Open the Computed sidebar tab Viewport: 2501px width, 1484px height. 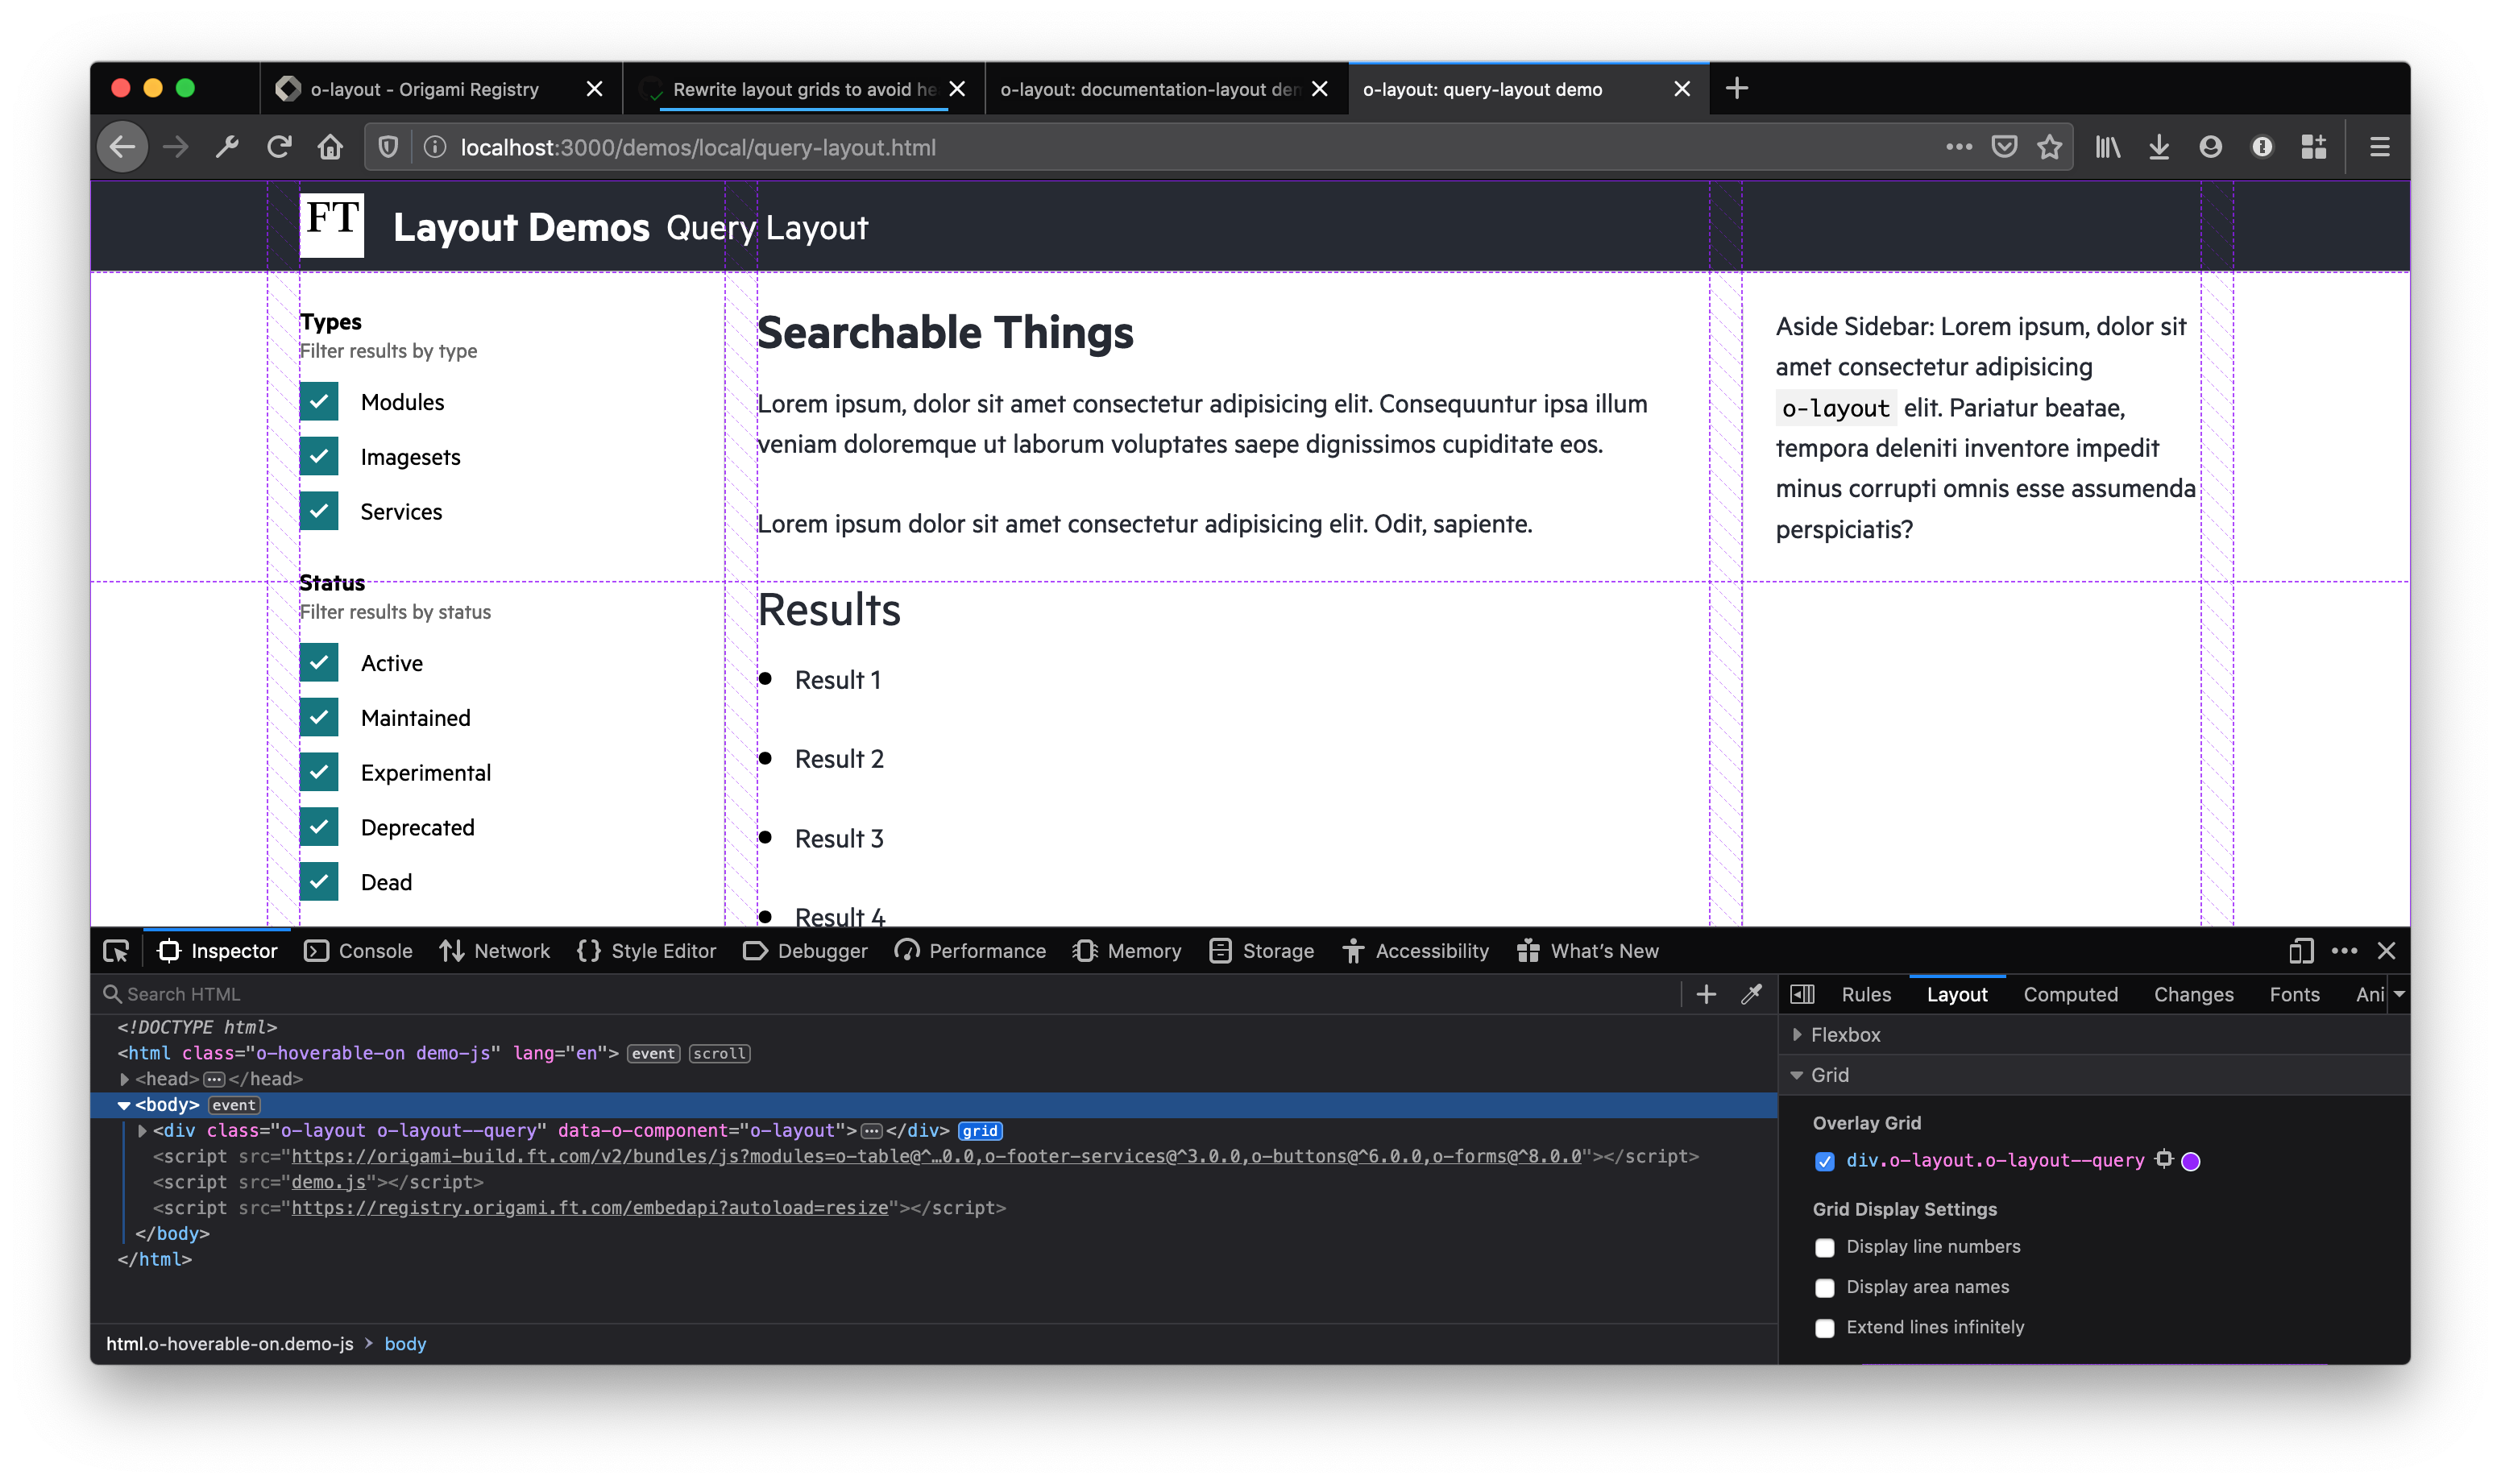(2070, 994)
